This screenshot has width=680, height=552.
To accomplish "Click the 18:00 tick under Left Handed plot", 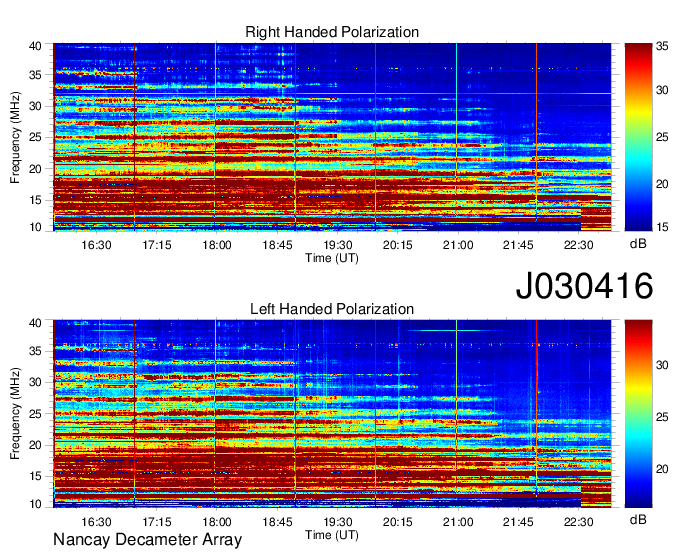I will click(217, 522).
